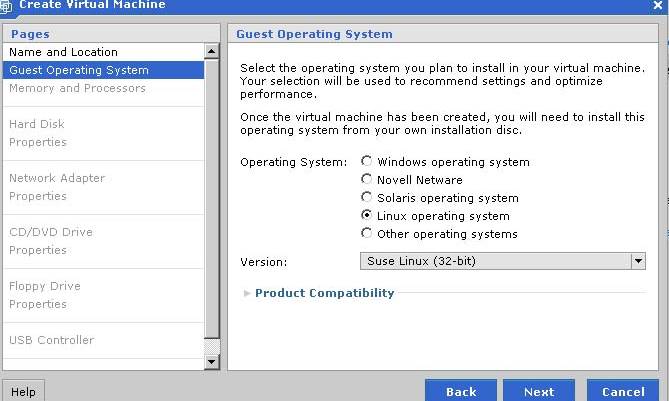Select the Linux operating system option
This screenshot has width=669, height=401.
pos(367,216)
